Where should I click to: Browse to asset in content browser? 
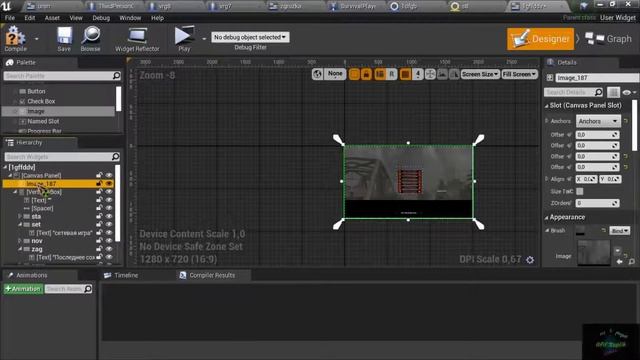coord(91,39)
